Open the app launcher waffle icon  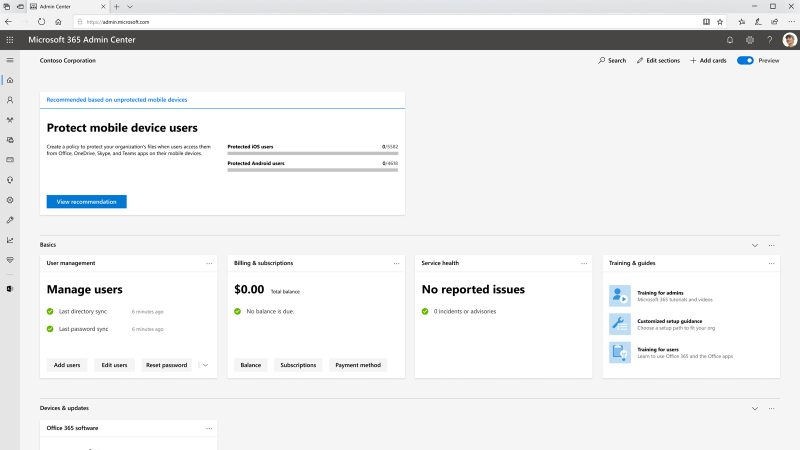click(x=10, y=40)
